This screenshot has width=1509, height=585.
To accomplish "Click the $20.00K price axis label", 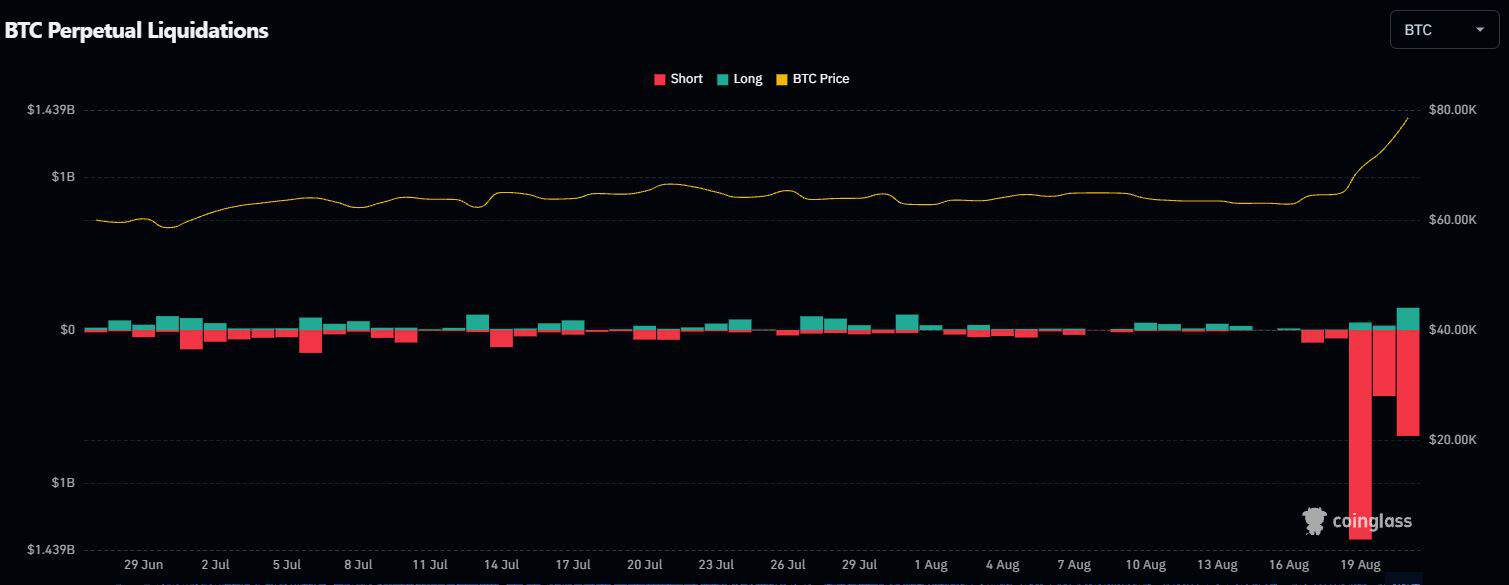I will click(1453, 440).
